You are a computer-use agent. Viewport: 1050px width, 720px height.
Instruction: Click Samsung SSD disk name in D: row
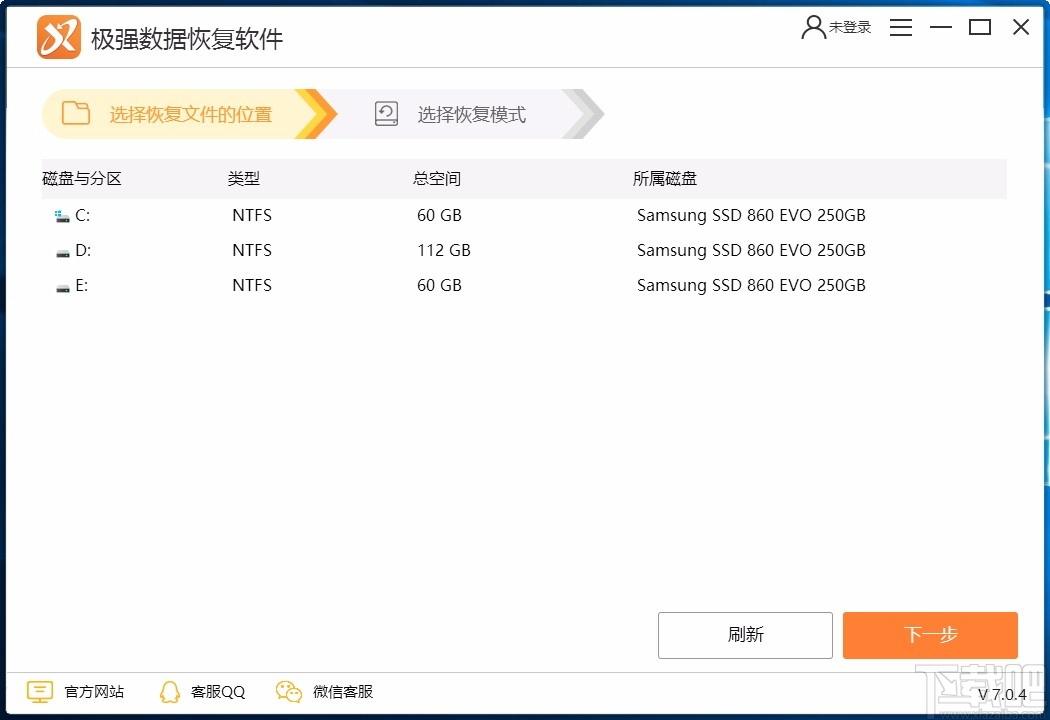coord(751,250)
